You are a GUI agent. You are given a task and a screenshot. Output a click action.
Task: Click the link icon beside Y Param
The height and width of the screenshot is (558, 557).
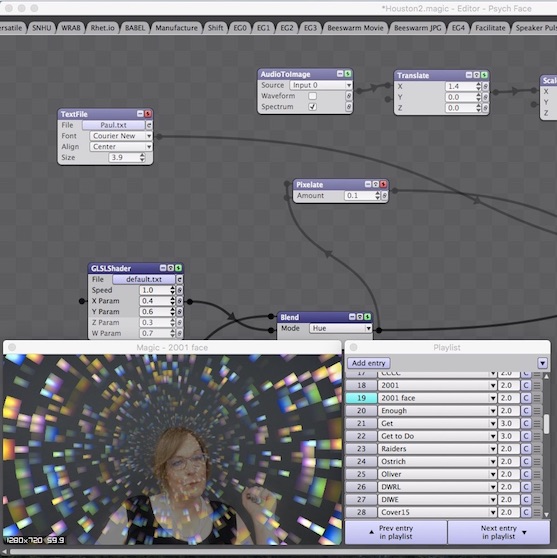[x=180, y=311]
